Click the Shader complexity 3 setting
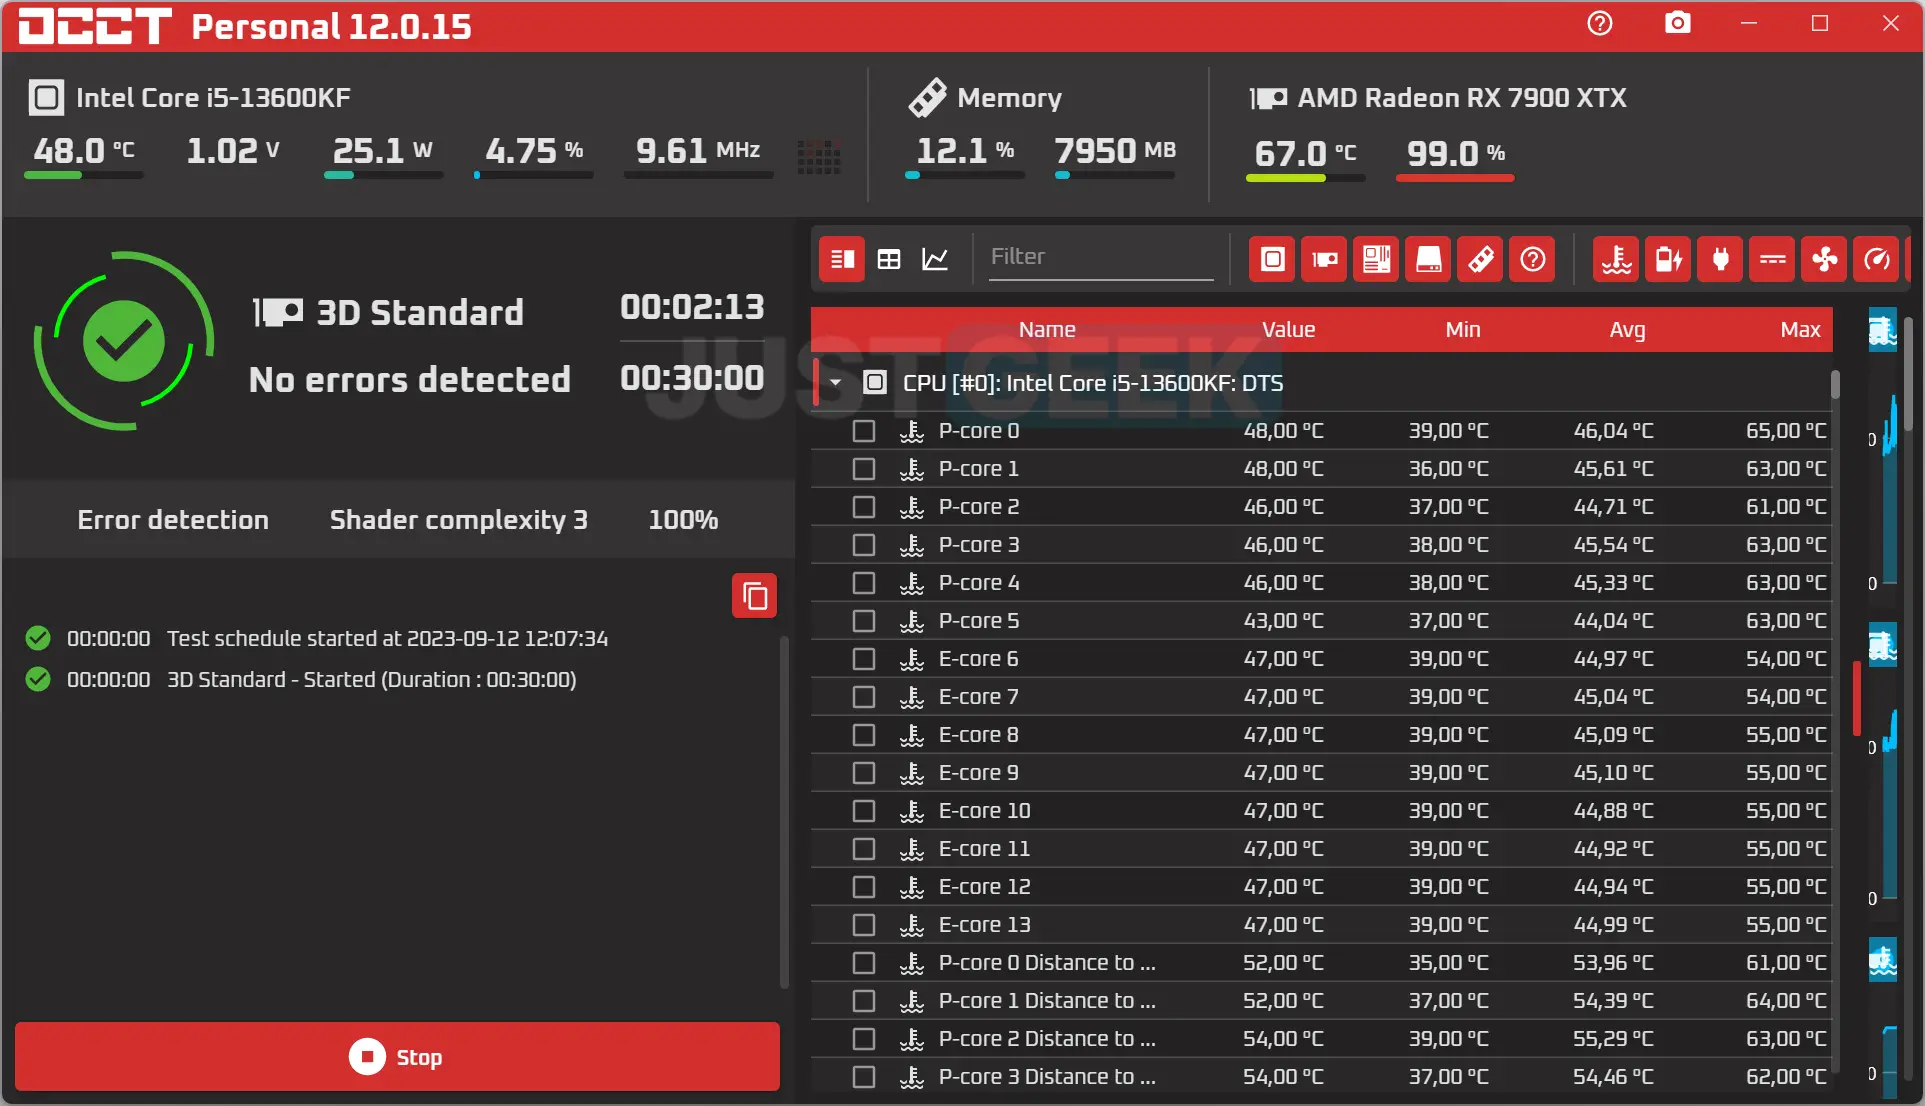 [x=459, y=520]
